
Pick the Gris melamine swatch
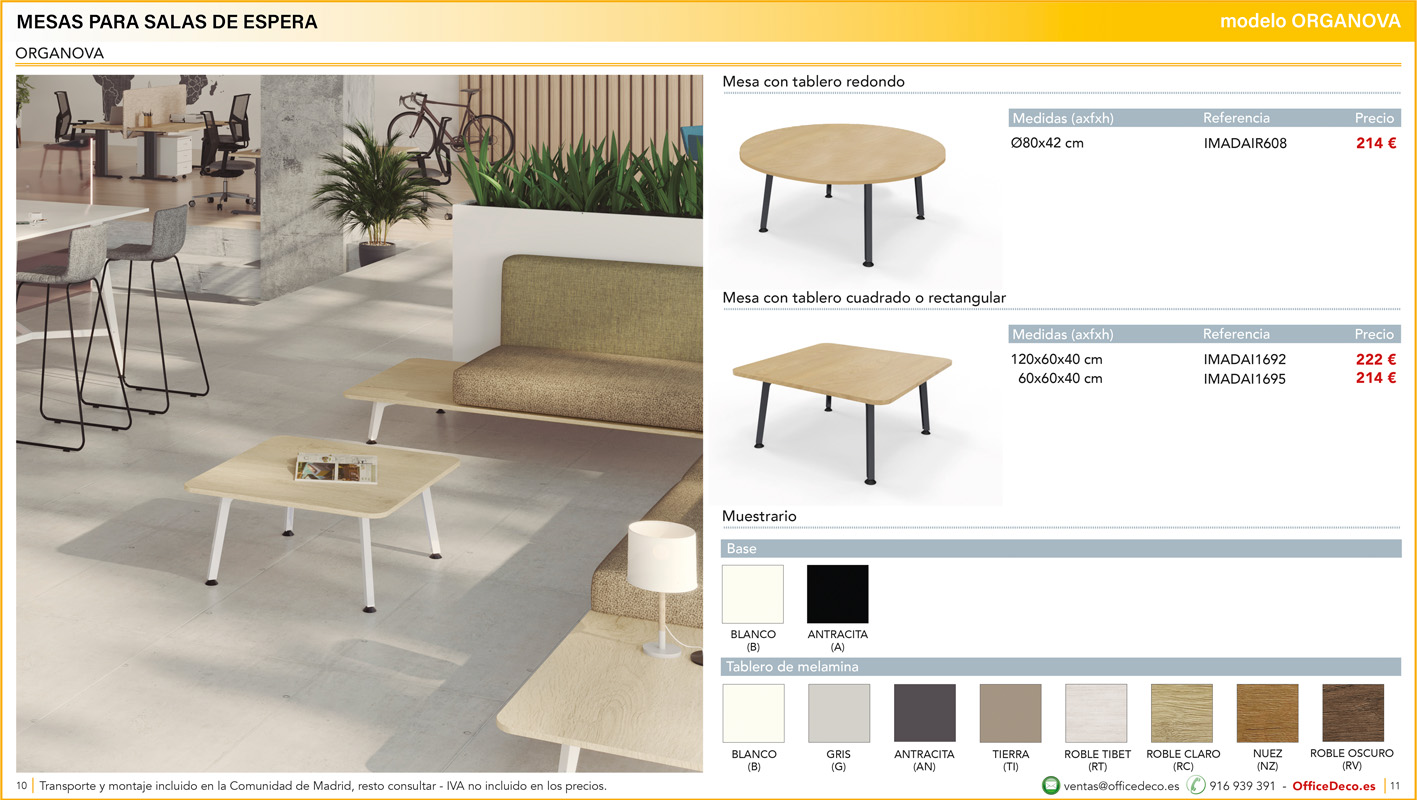point(839,713)
